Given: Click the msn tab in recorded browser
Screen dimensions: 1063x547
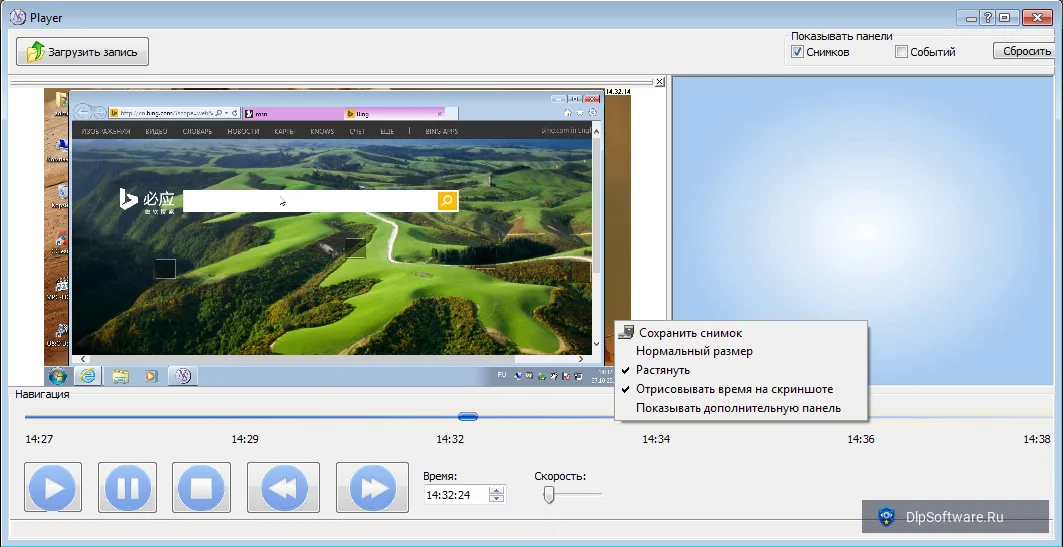Looking at the screenshot, I should [x=292, y=113].
